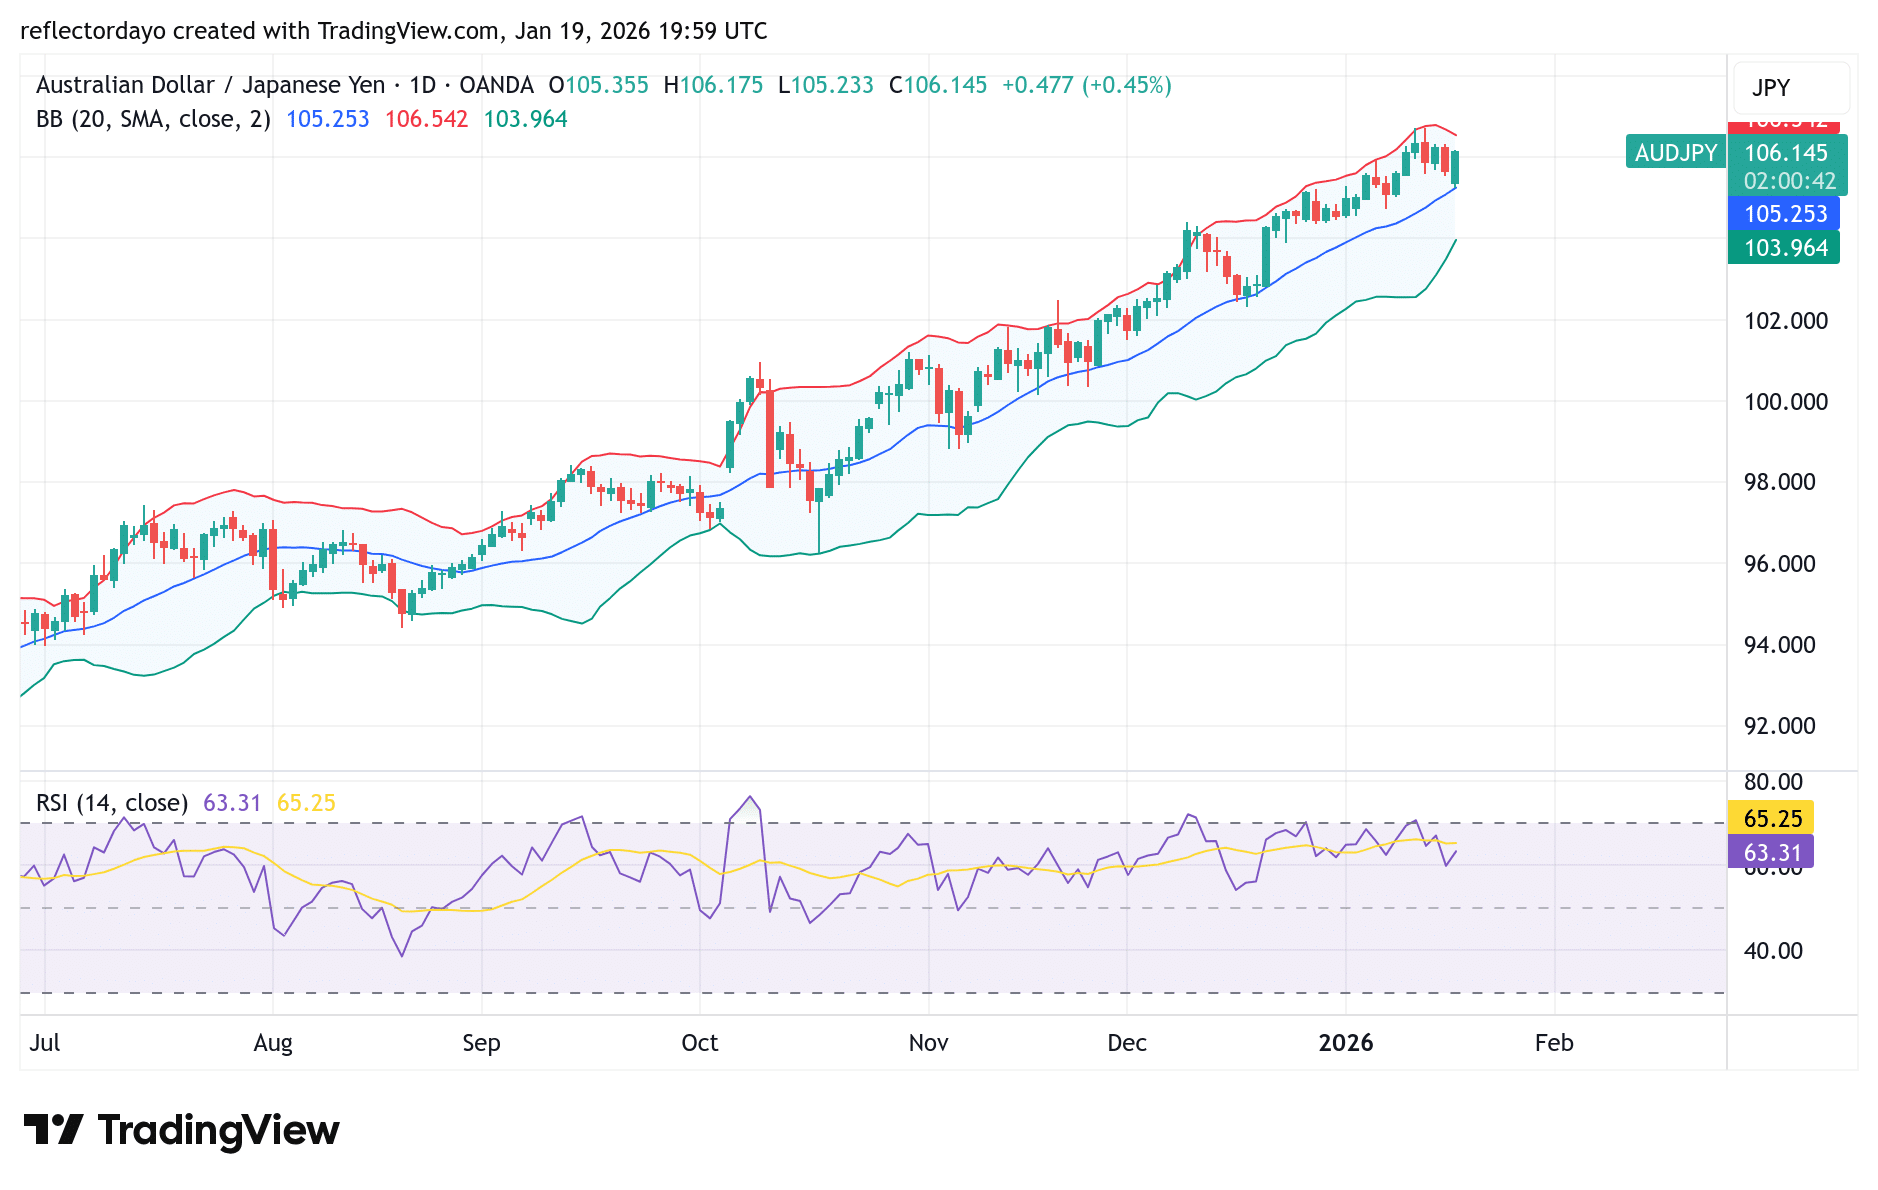Click the Oct label on the time axis
Image resolution: width=1878 pixels, height=1190 pixels.
pos(700,1042)
